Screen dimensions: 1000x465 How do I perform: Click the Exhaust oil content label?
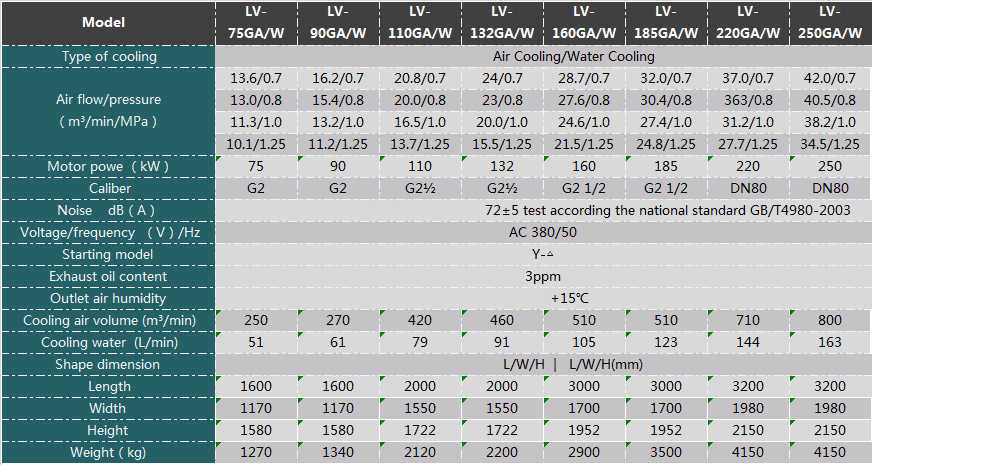108,277
